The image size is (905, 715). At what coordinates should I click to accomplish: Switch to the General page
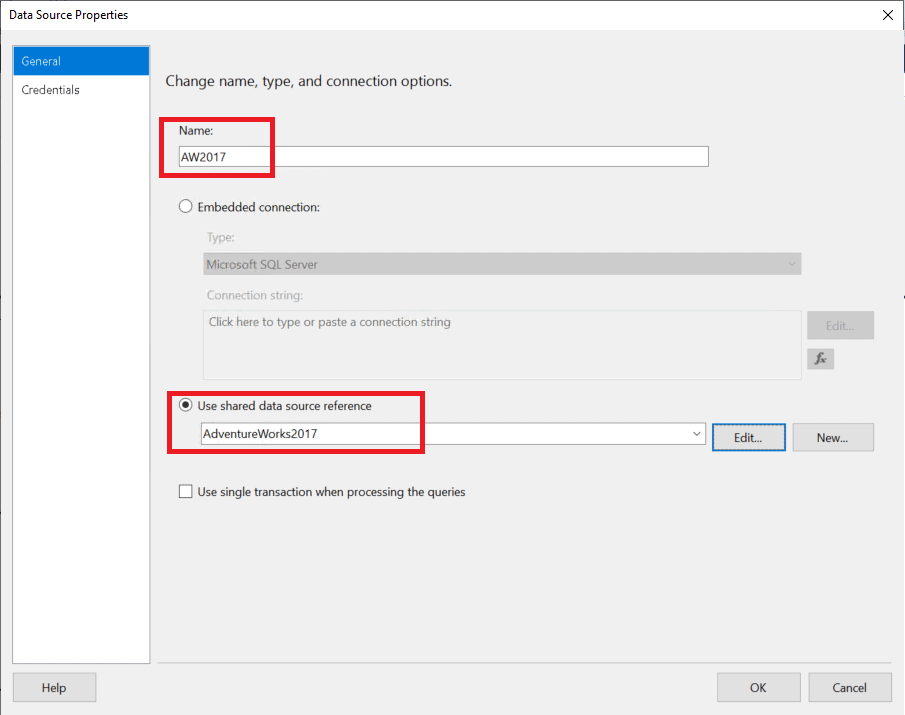(x=81, y=61)
